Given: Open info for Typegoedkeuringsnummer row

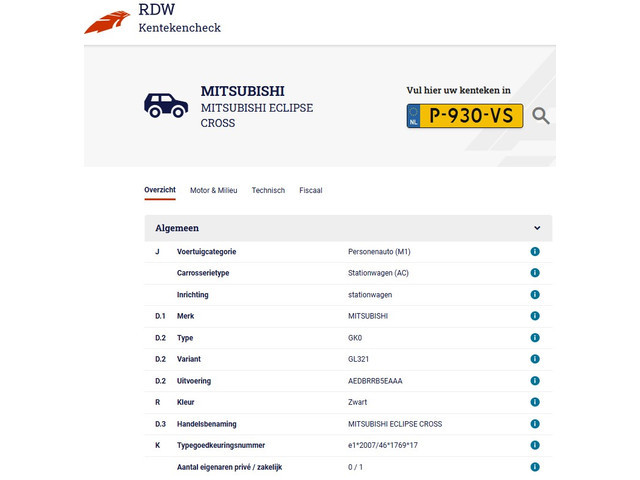Looking at the screenshot, I should [535, 445].
